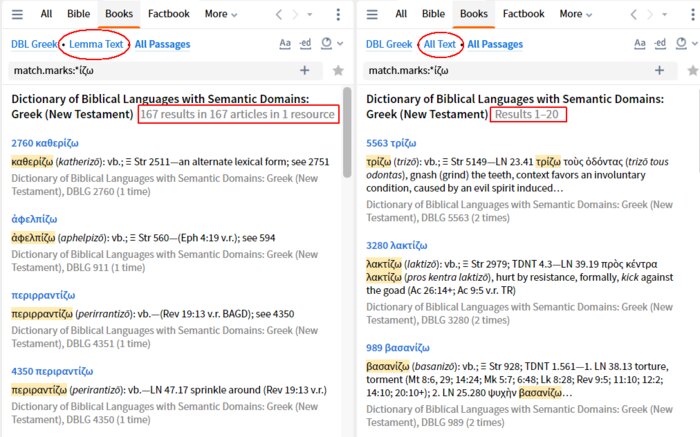Go back in right panel search history

634,15
